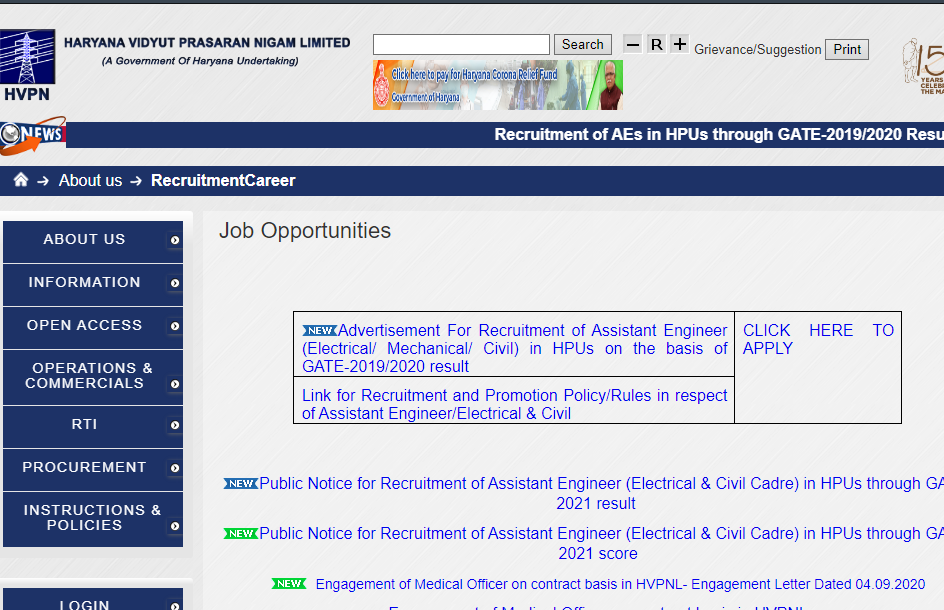Click Haryana Vidyut Prasaran Nigam Limited title
The height and width of the screenshot is (610, 944).
click(x=207, y=43)
